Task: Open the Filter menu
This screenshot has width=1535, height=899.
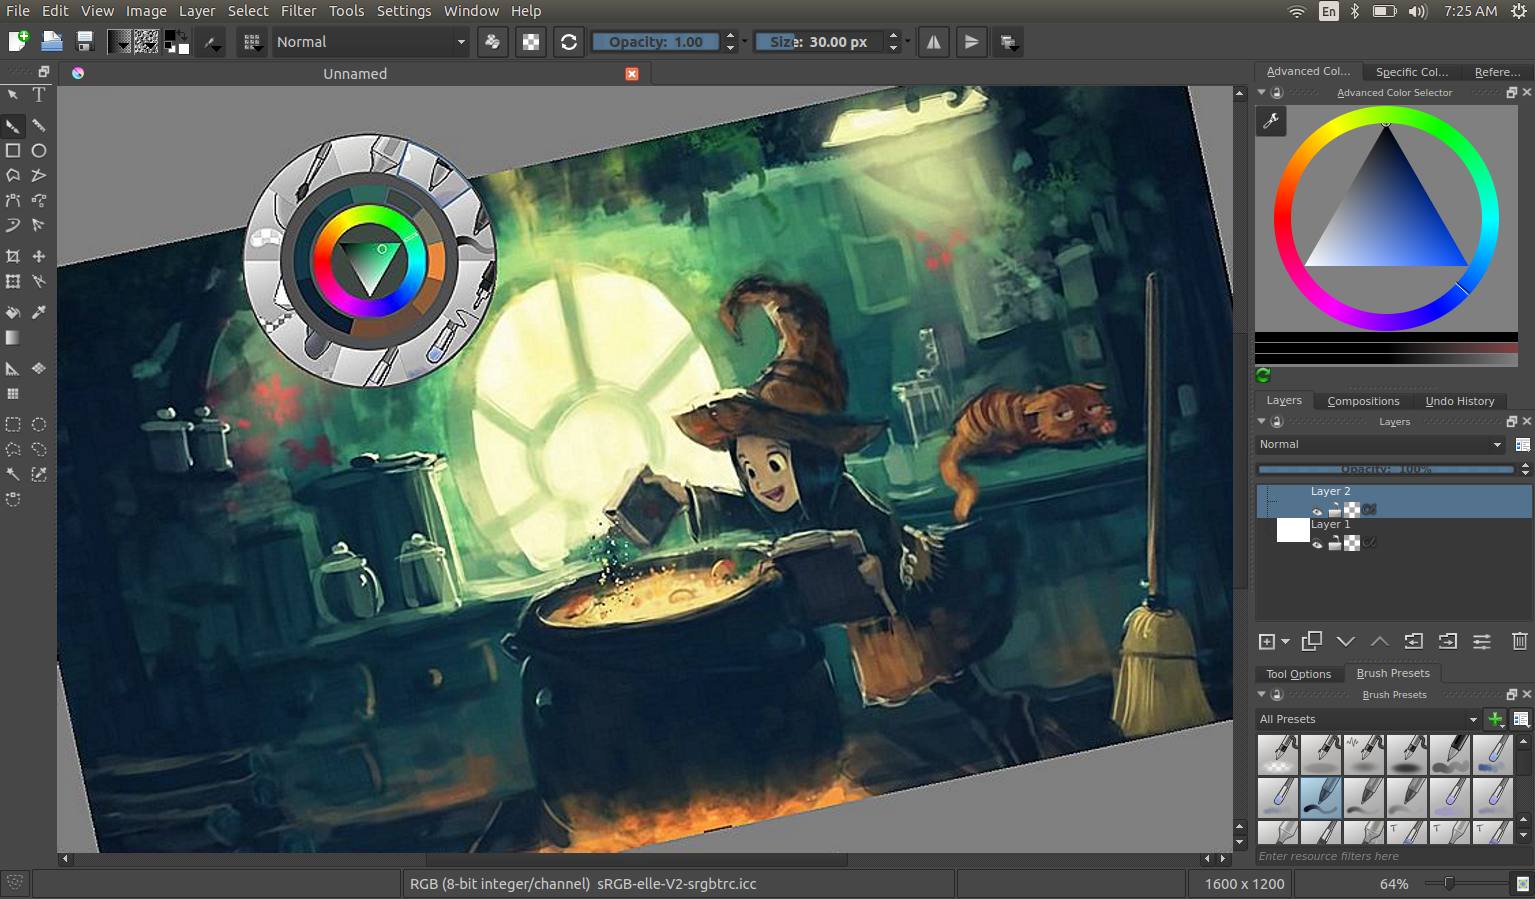Action: (297, 11)
